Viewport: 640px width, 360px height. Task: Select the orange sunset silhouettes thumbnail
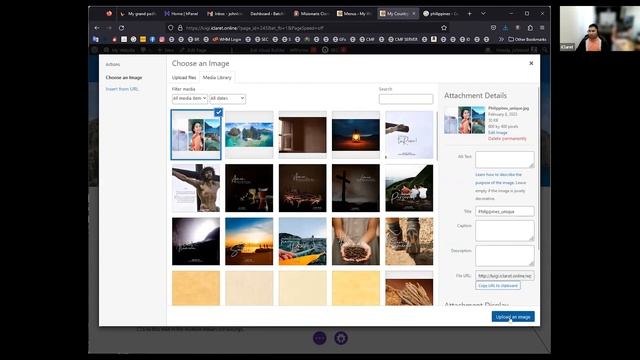pyautogui.click(x=249, y=241)
